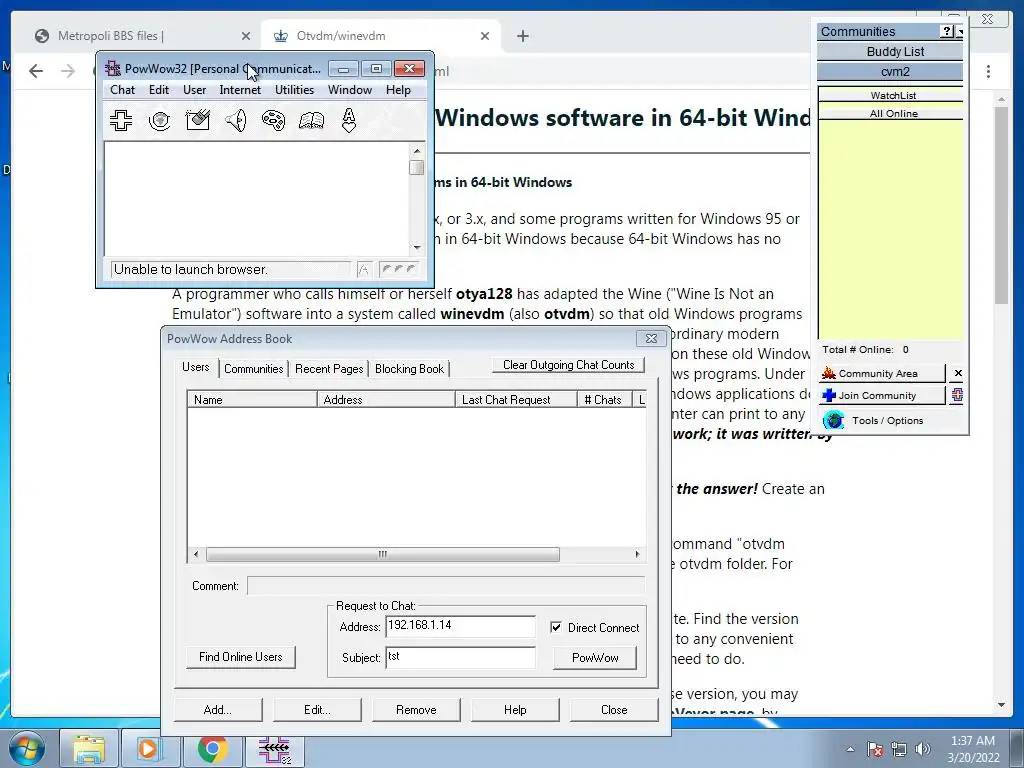The width and height of the screenshot is (1024, 768).
Task: Click the globe icon next to Tools / Options
Action: (x=833, y=420)
